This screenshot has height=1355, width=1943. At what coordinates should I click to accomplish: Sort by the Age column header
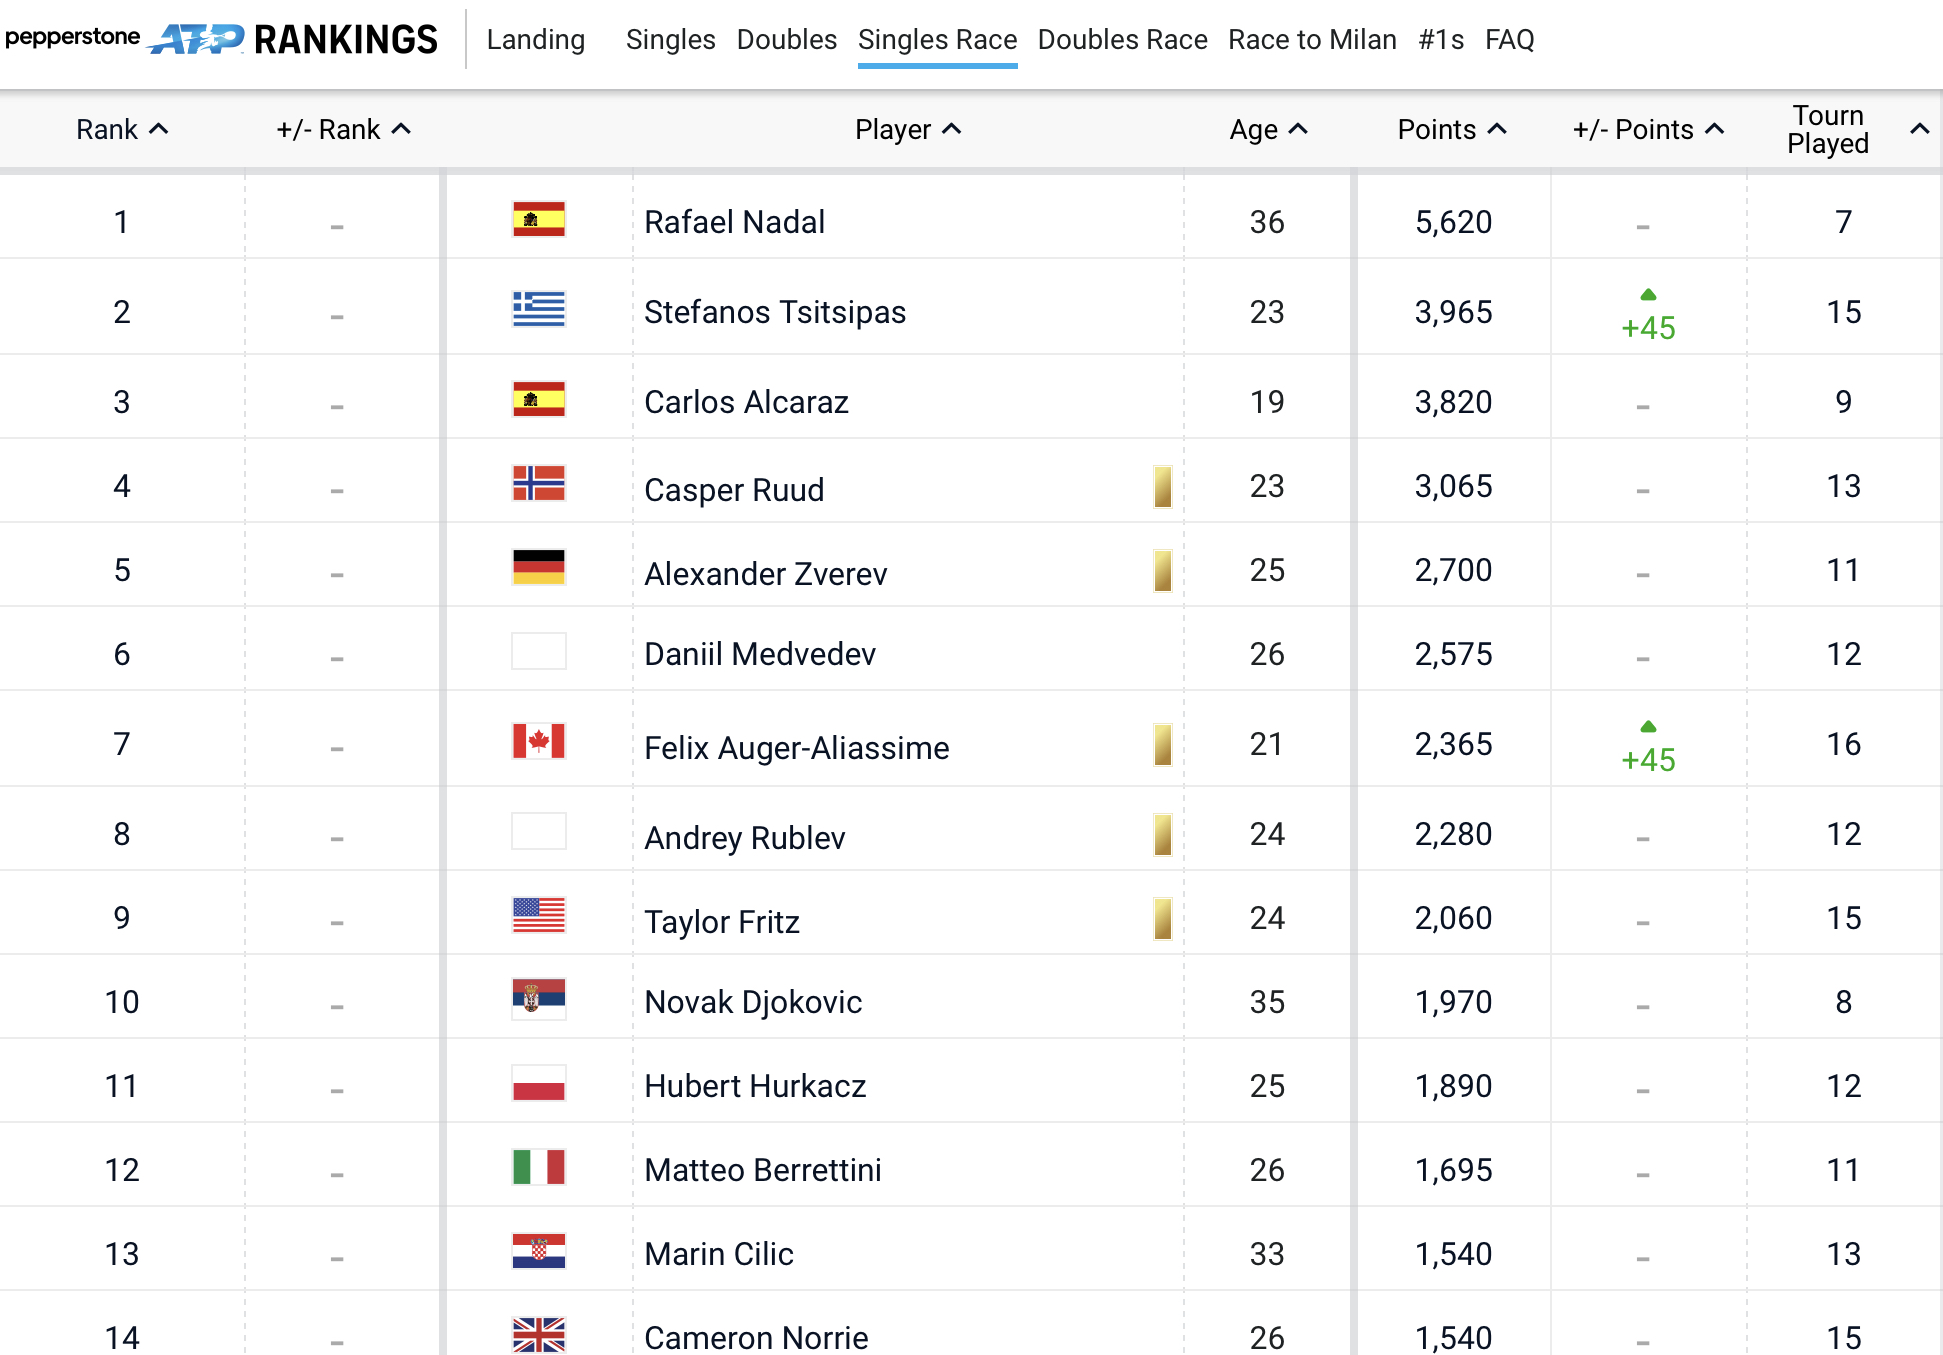[x=1268, y=129]
